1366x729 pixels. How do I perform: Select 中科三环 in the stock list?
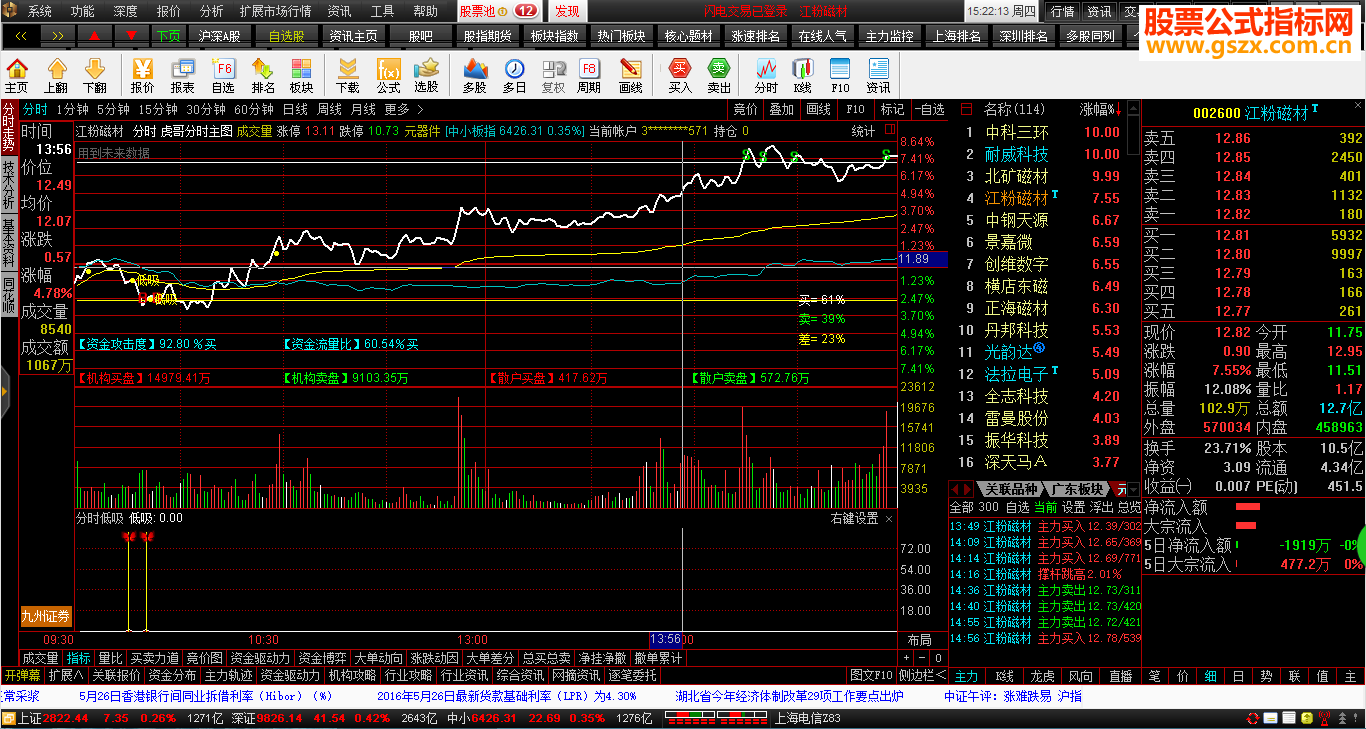[1017, 132]
